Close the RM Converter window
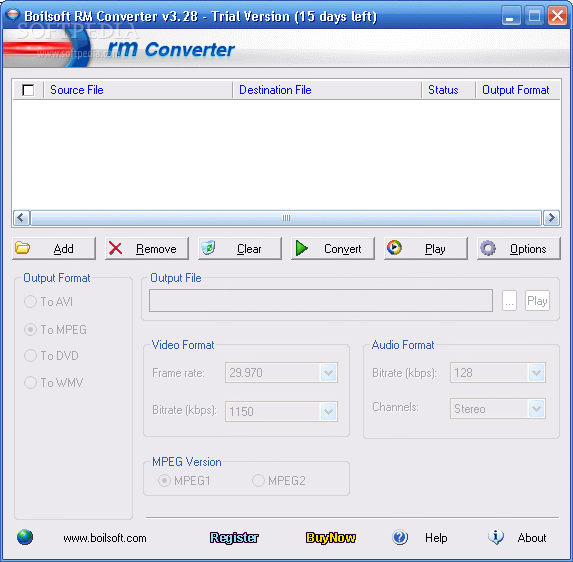Viewport: 573px width, 562px height. (x=557, y=16)
